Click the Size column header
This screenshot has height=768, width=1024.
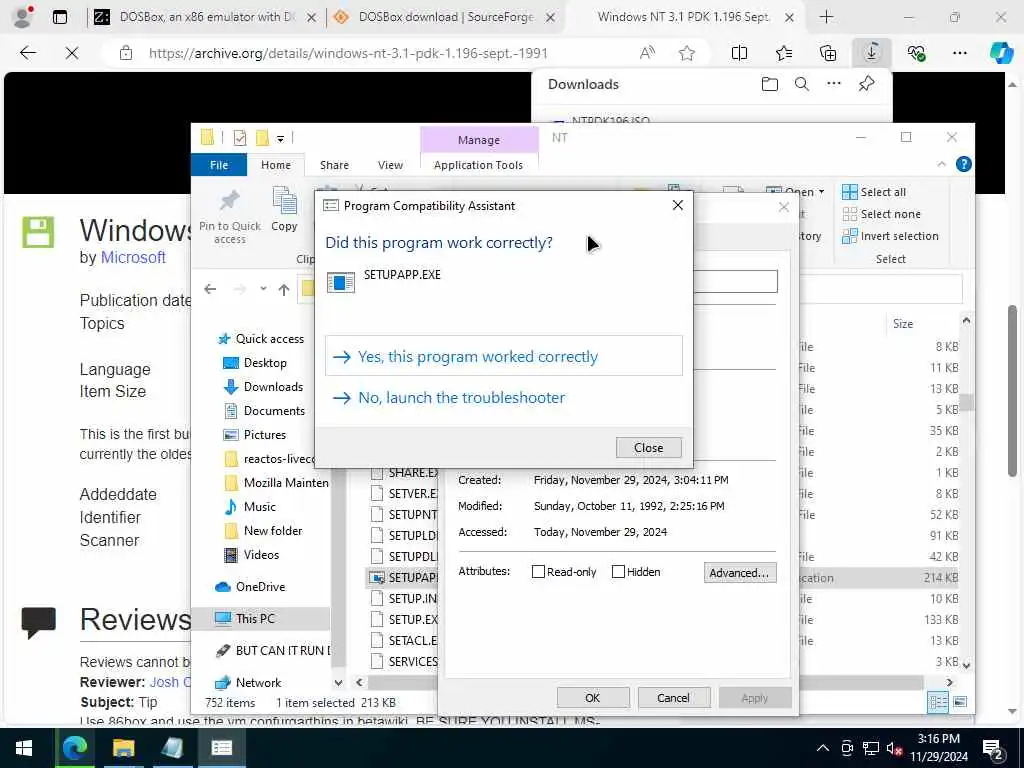click(903, 324)
